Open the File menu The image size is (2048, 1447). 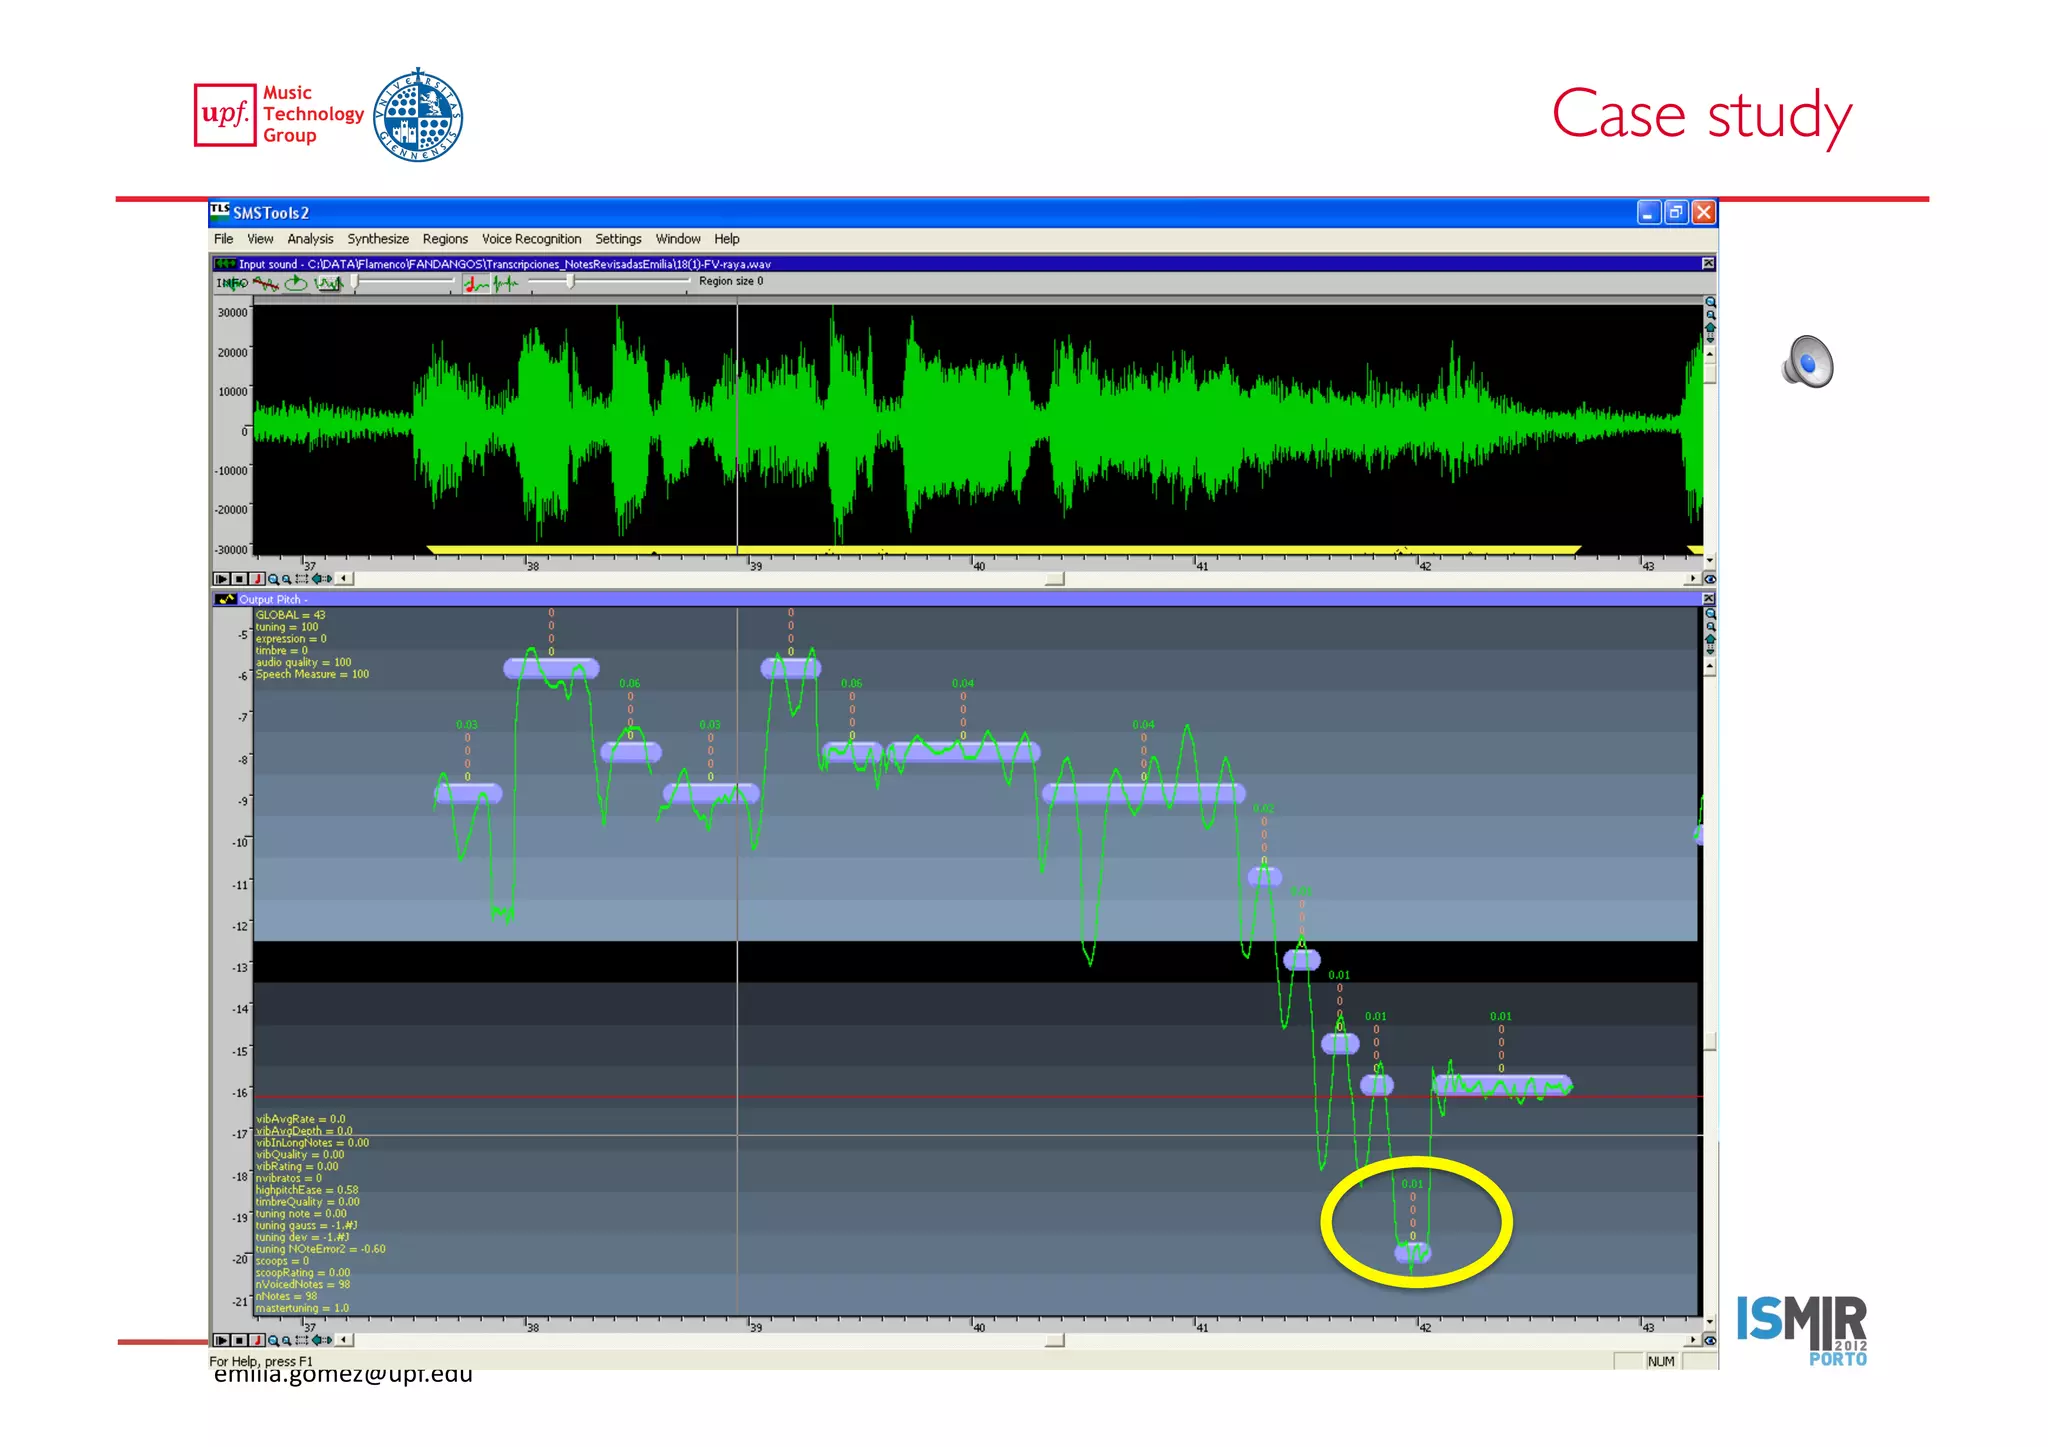tap(223, 239)
